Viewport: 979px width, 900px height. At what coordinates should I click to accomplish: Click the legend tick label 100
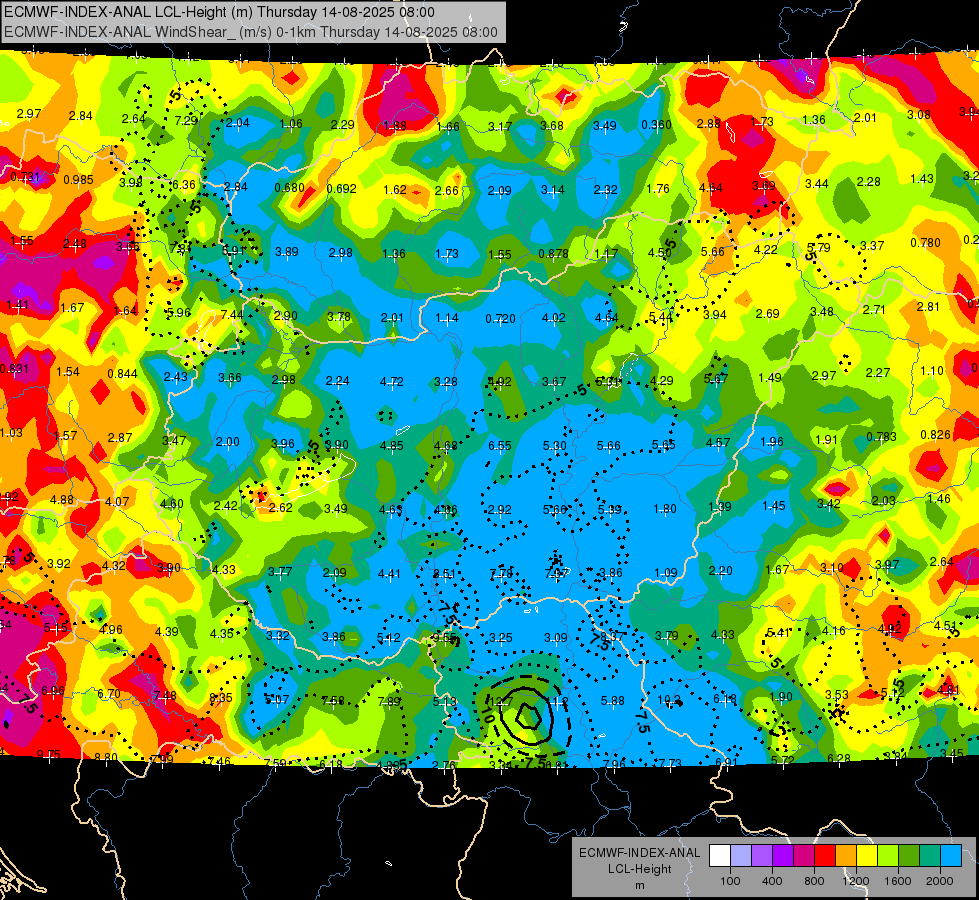point(730,881)
